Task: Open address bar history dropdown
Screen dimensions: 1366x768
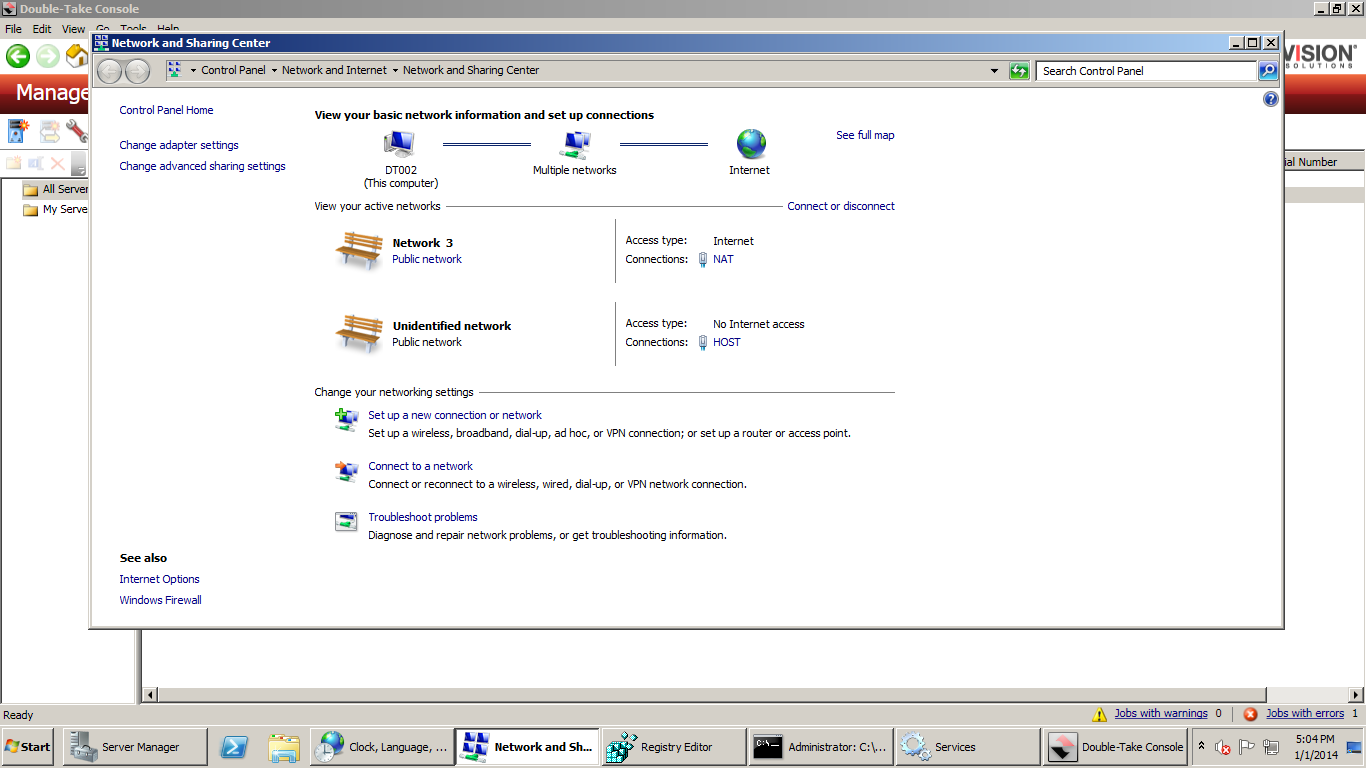Action: click(994, 71)
